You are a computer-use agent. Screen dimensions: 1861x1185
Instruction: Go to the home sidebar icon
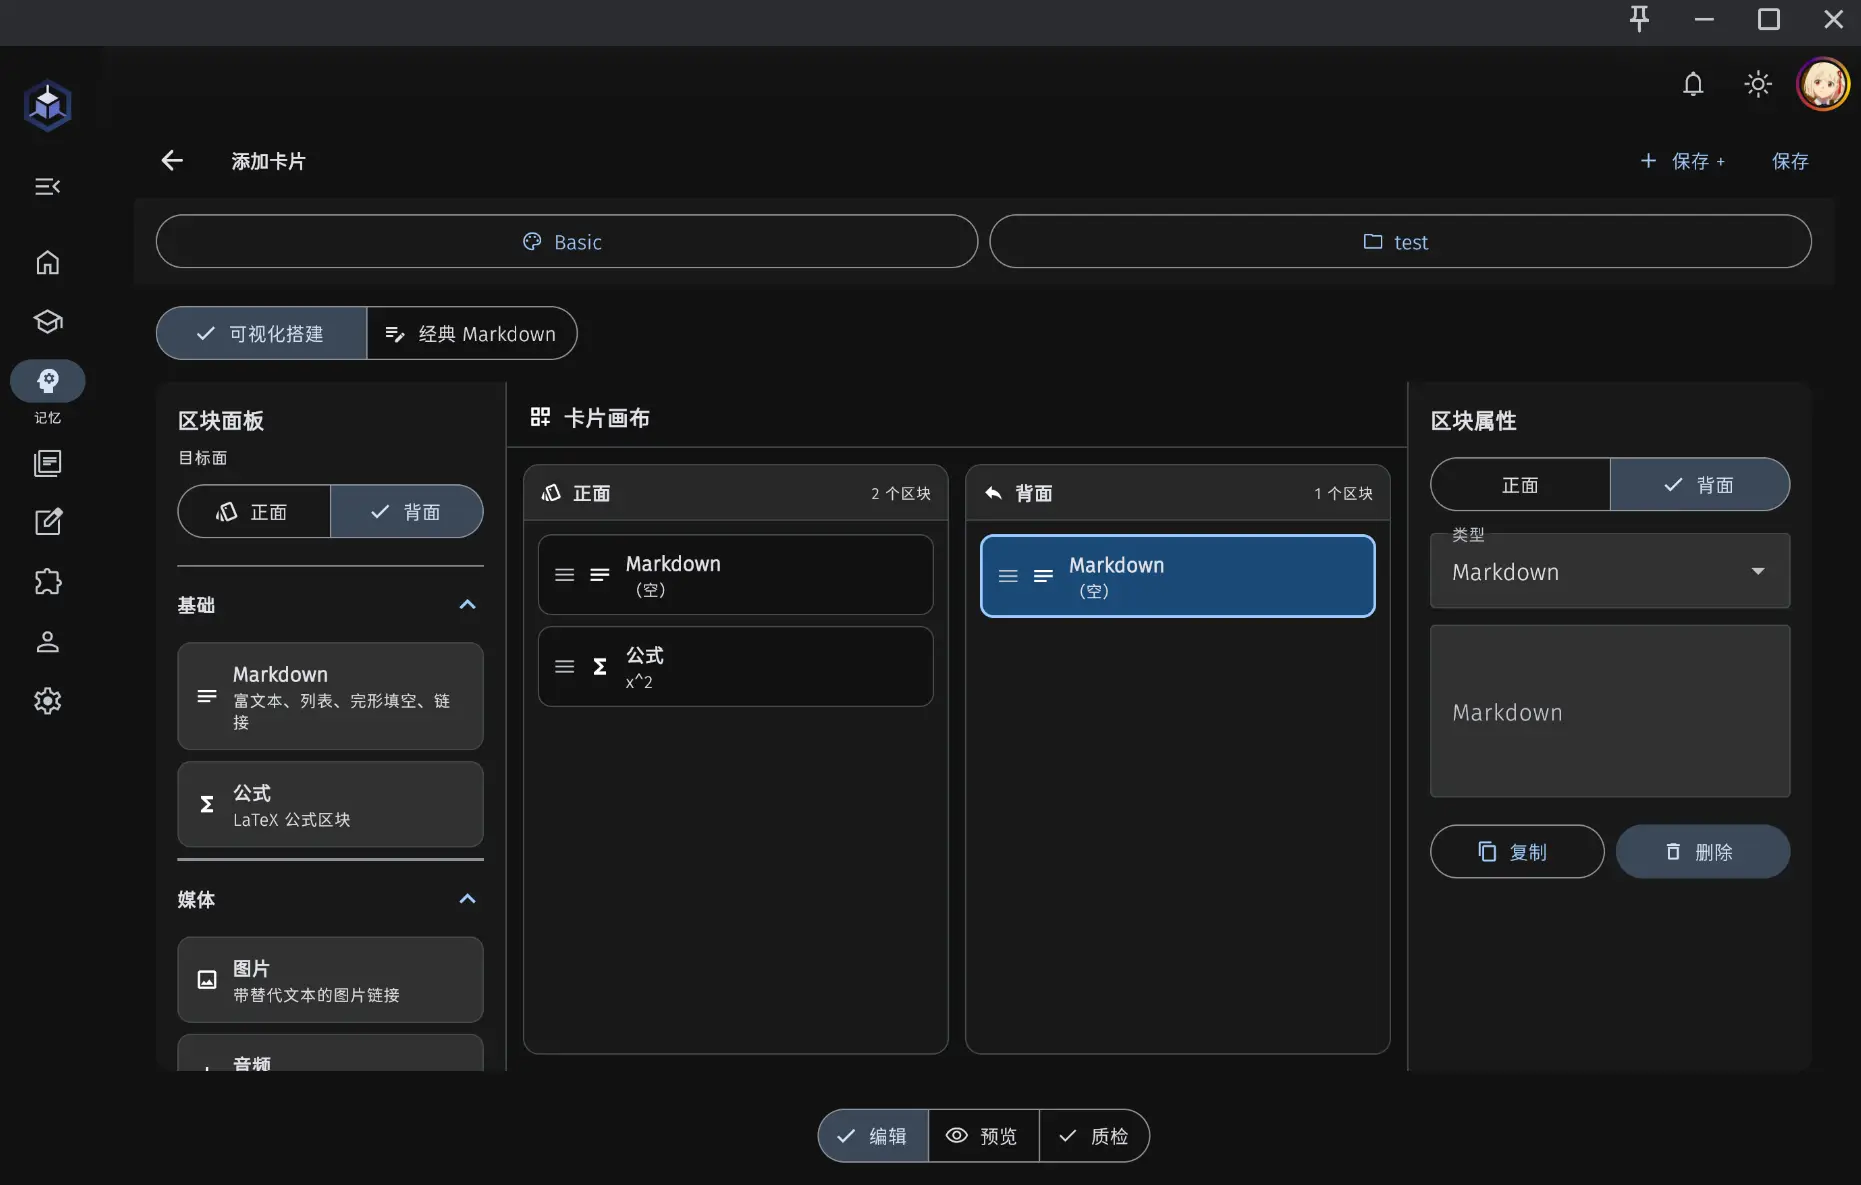[47, 263]
